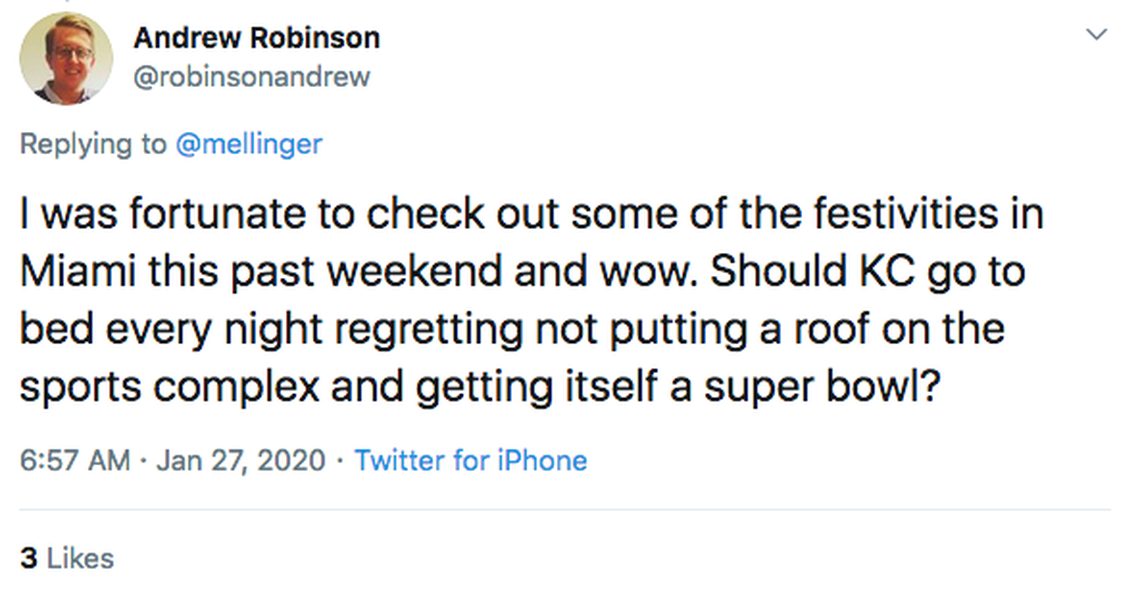Screen dimensions: 1140x599
Task: Visit the @mellinger profile mention
Action: [x=249, y=144]
